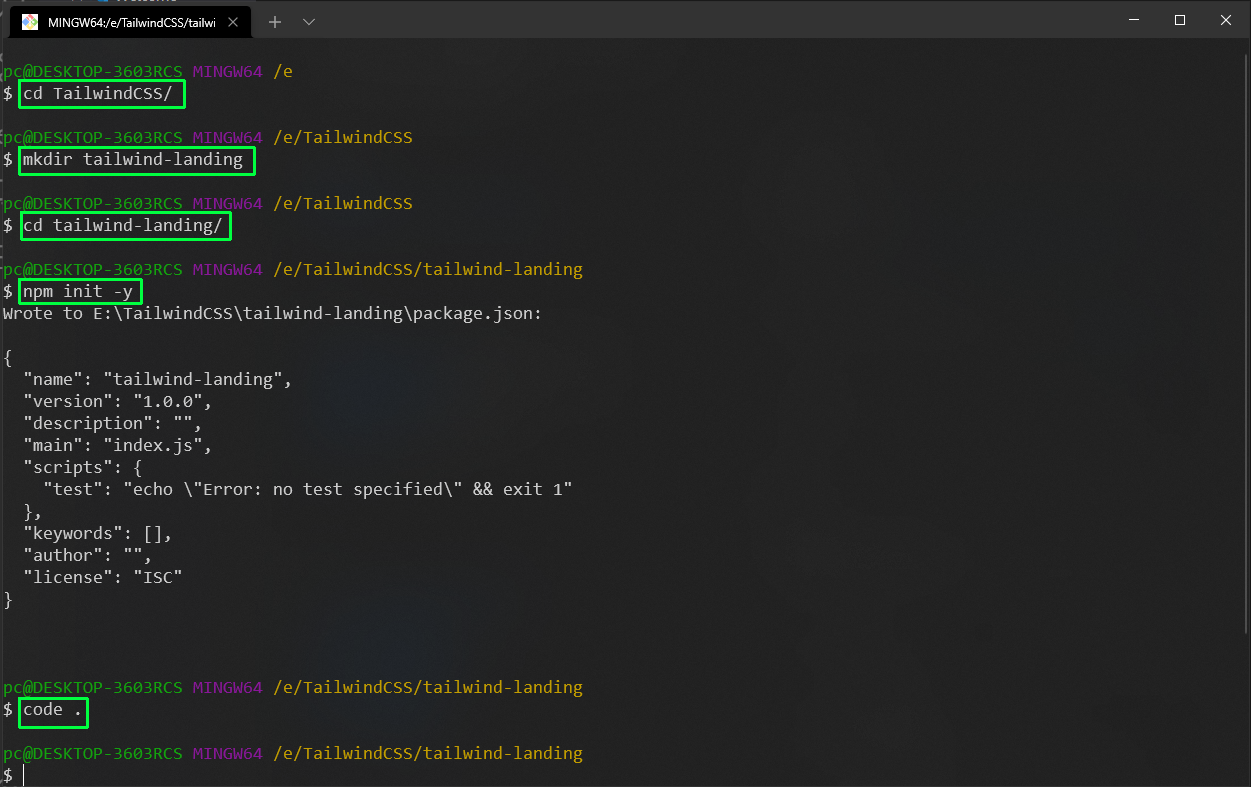Click the '"version": "1.0.0"' JSON line
Viewport: 1251px width, 787px height.
coord(118,402)
